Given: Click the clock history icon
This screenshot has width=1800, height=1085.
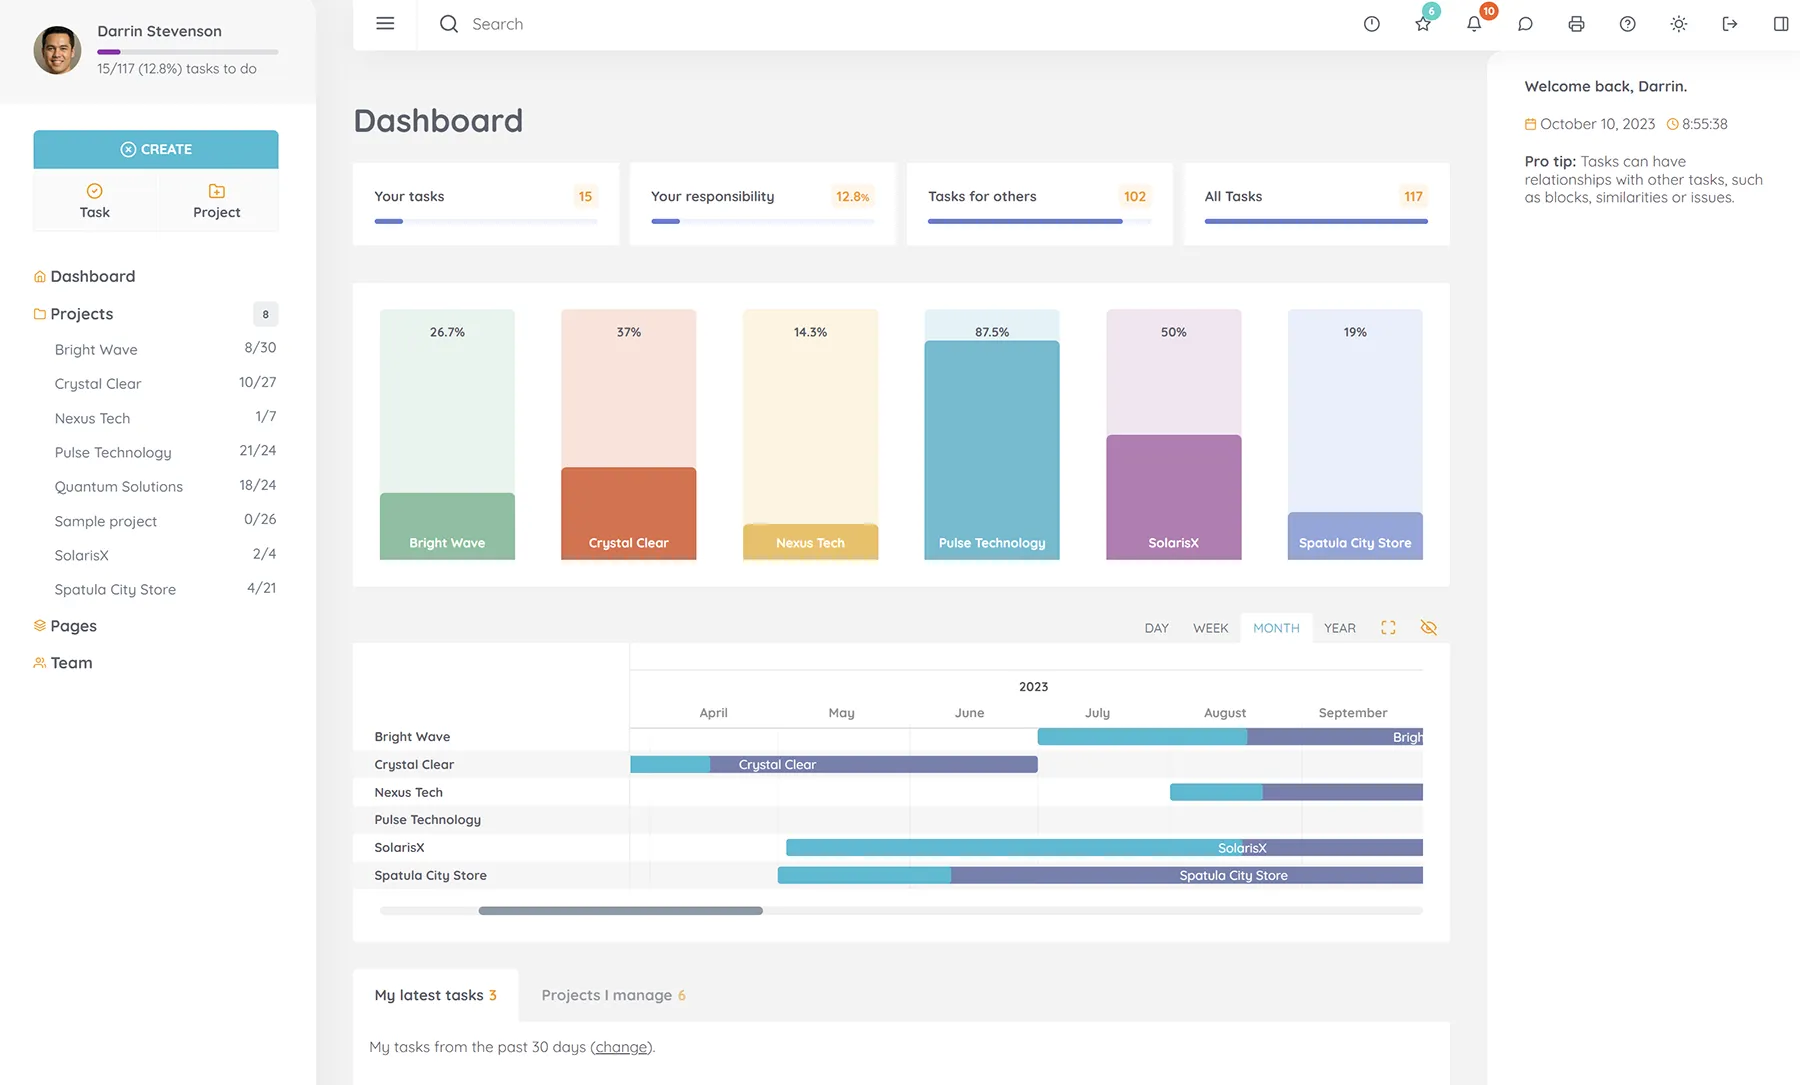Looking at the screenshot, I should coord(1371,24).
